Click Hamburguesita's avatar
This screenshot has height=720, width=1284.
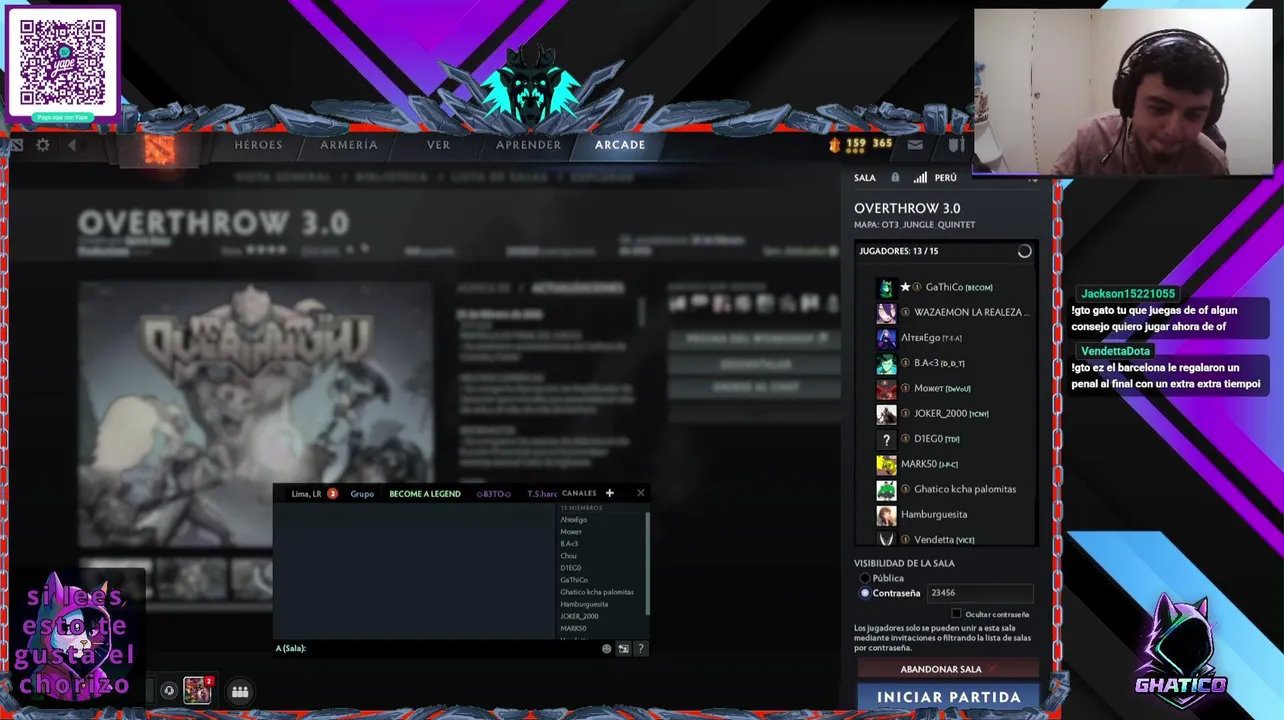(x=886, y=515)
